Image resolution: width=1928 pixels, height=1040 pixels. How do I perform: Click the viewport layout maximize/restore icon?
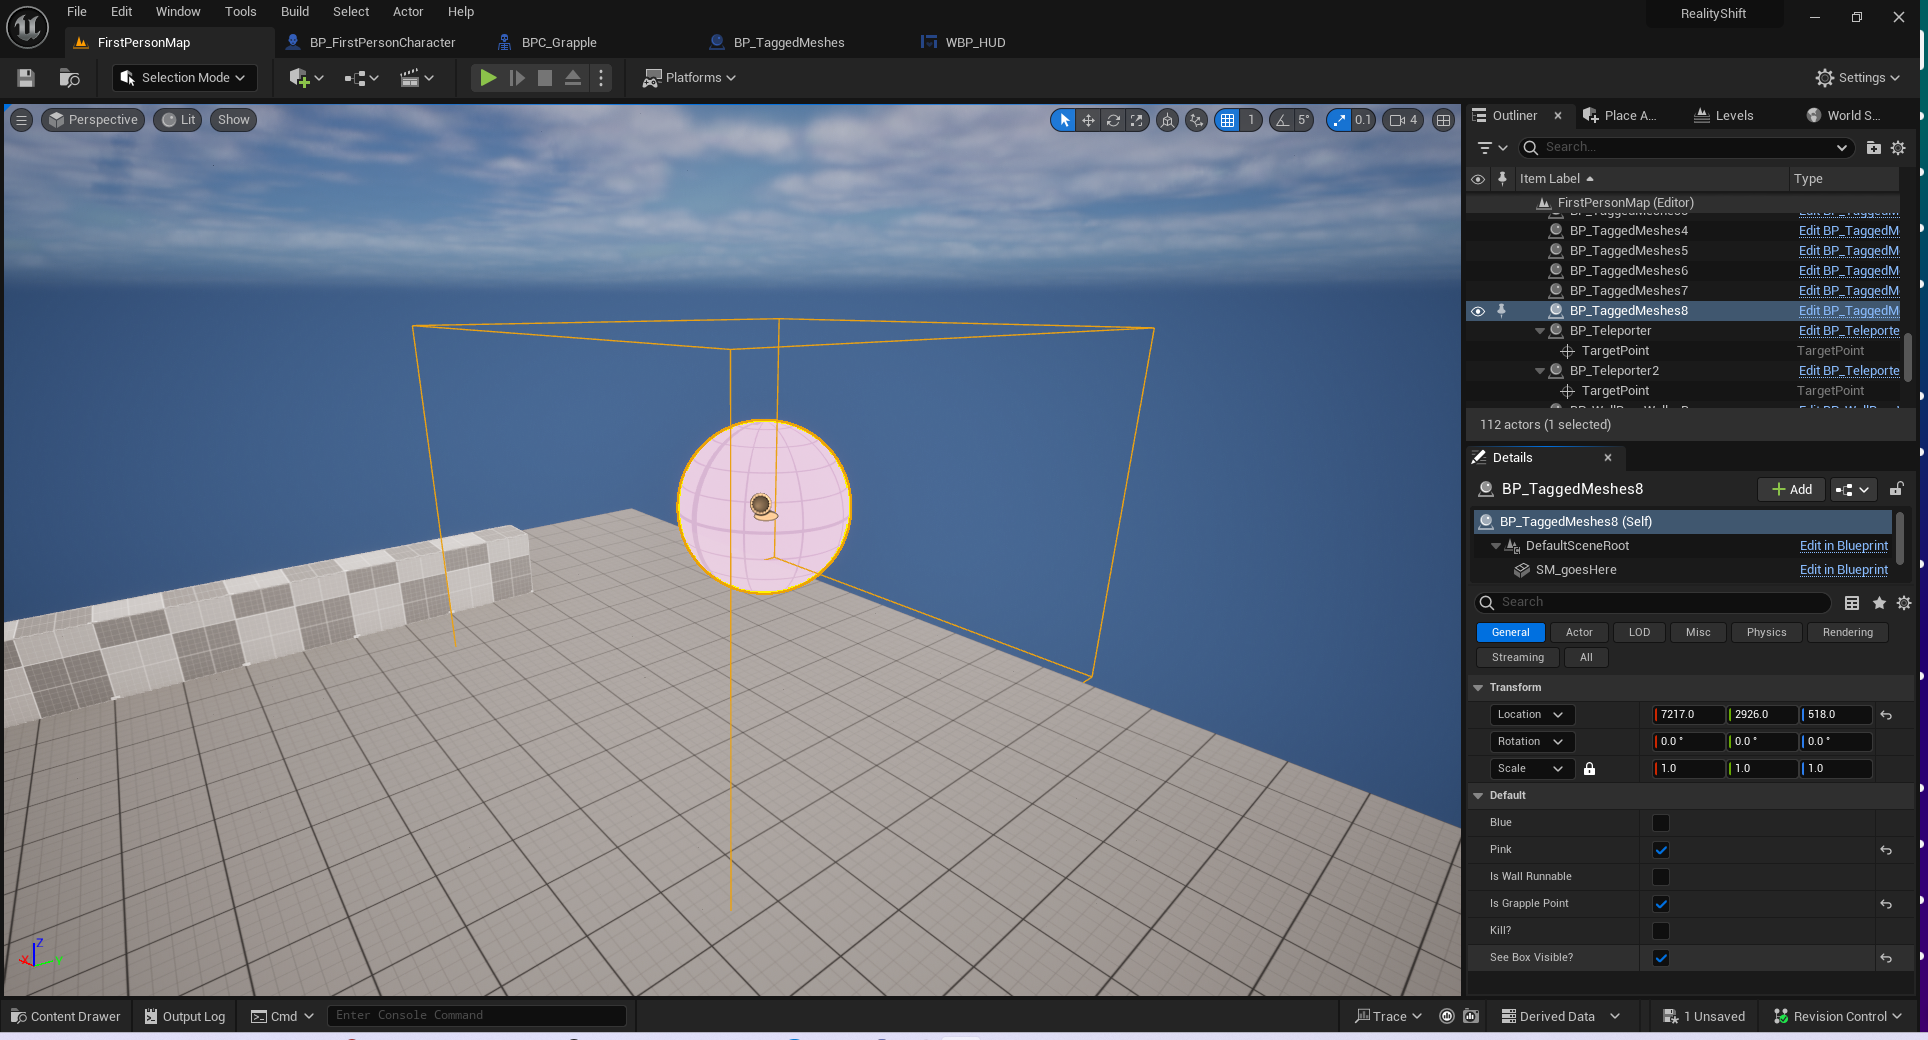1443,120
